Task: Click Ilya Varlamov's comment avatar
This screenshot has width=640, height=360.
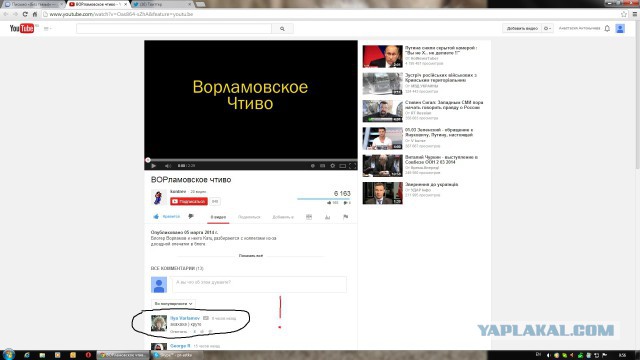Action: 159,323
